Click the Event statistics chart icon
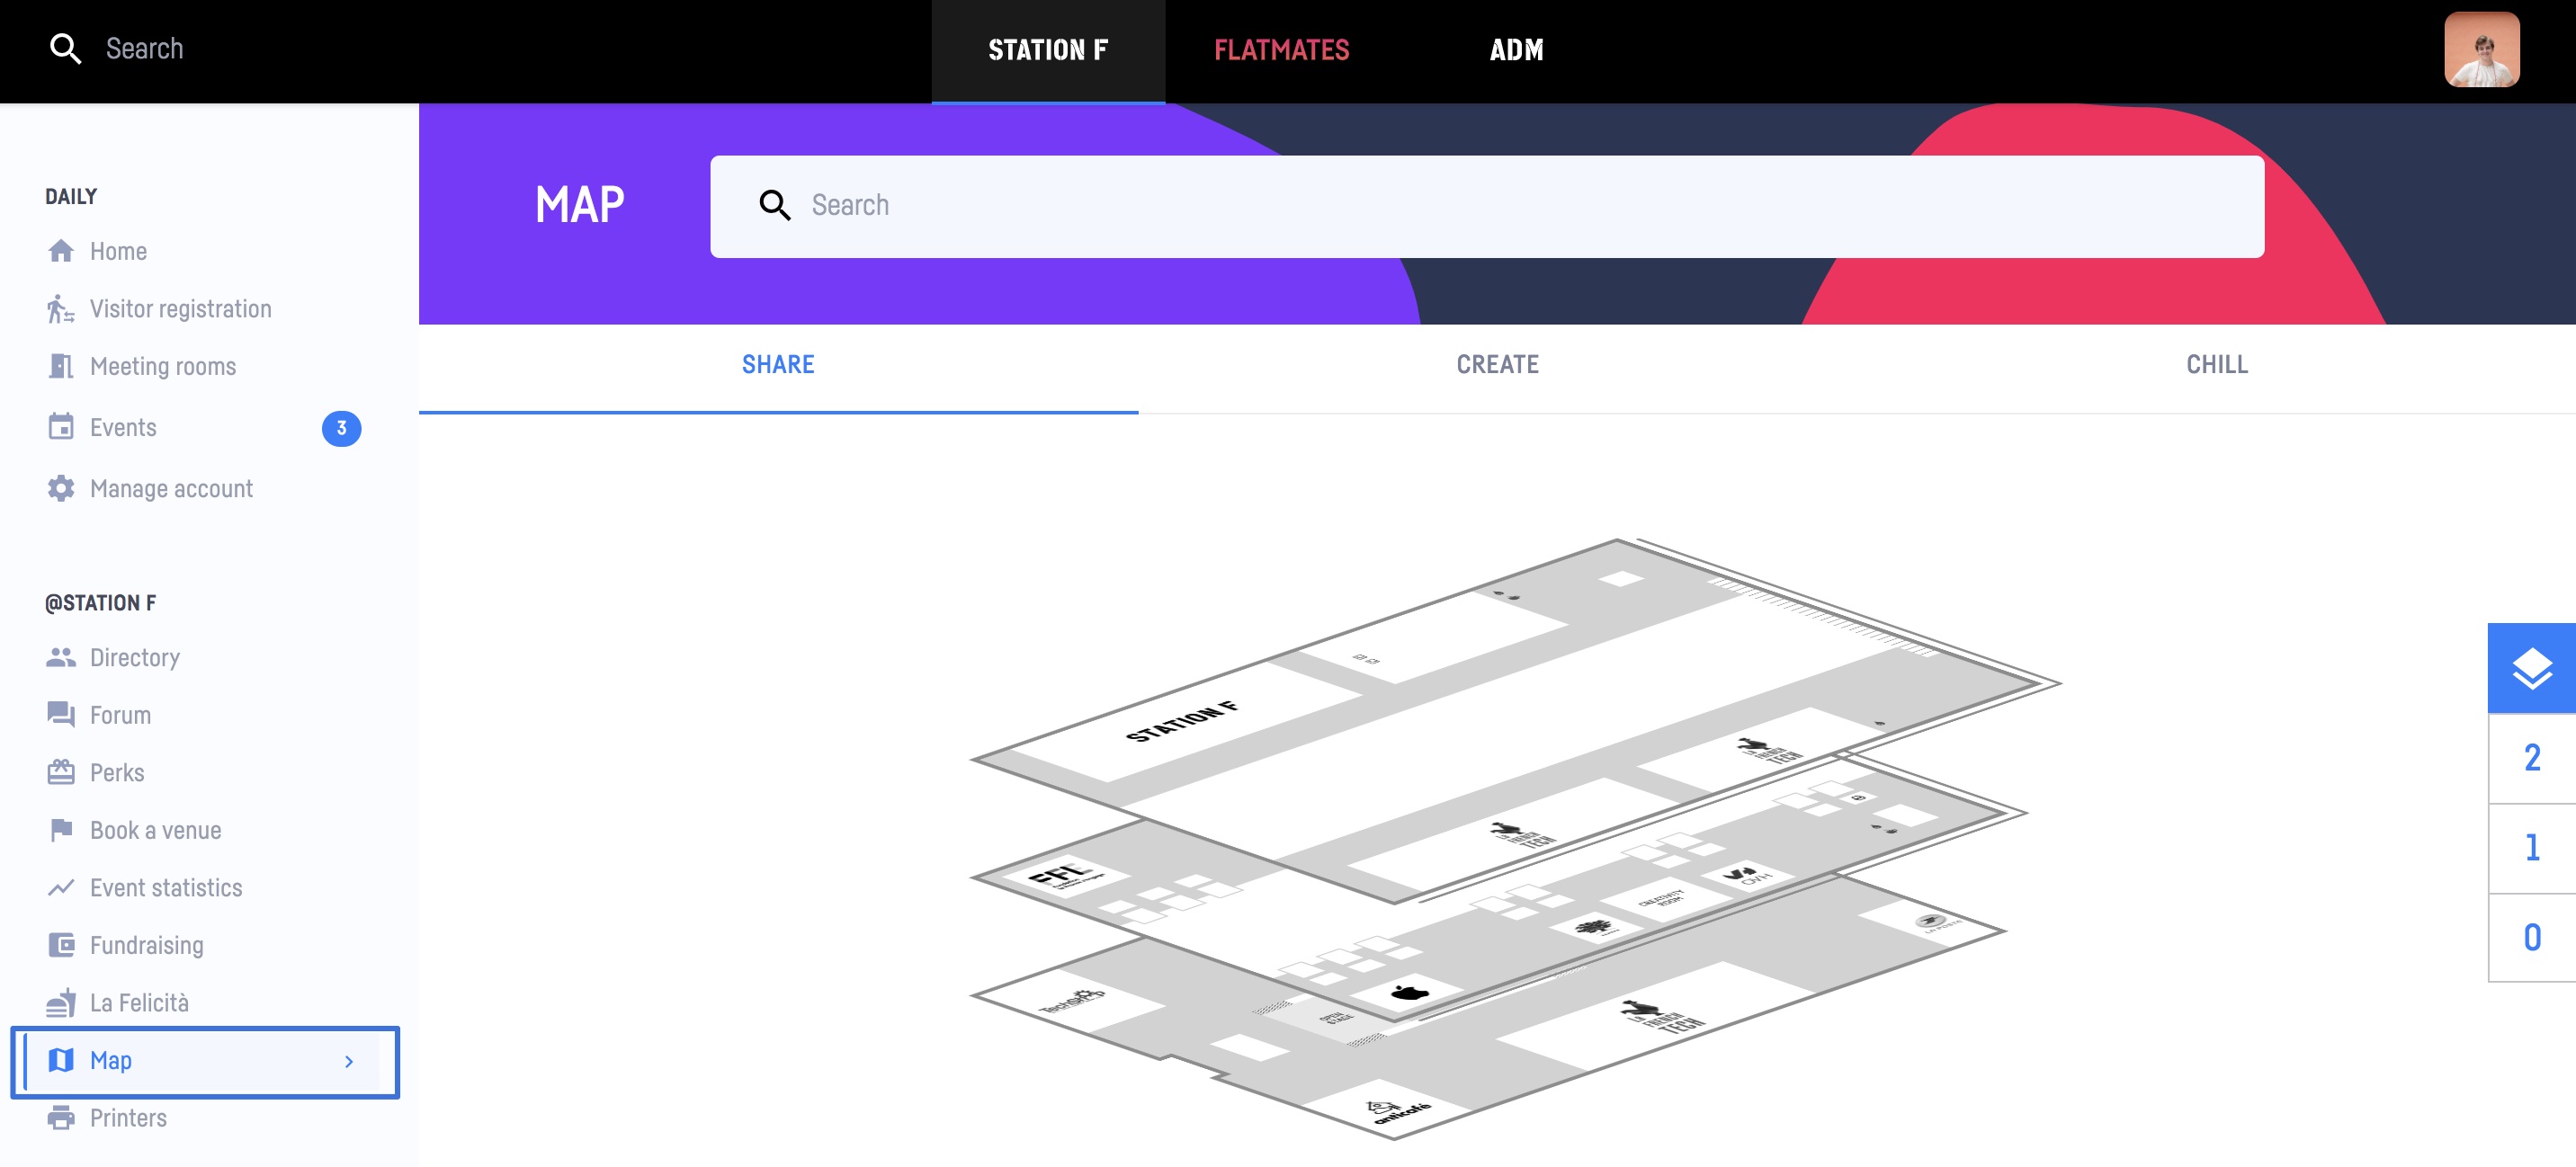The width and height of the screenshot is (2576, 1167). 61,887
